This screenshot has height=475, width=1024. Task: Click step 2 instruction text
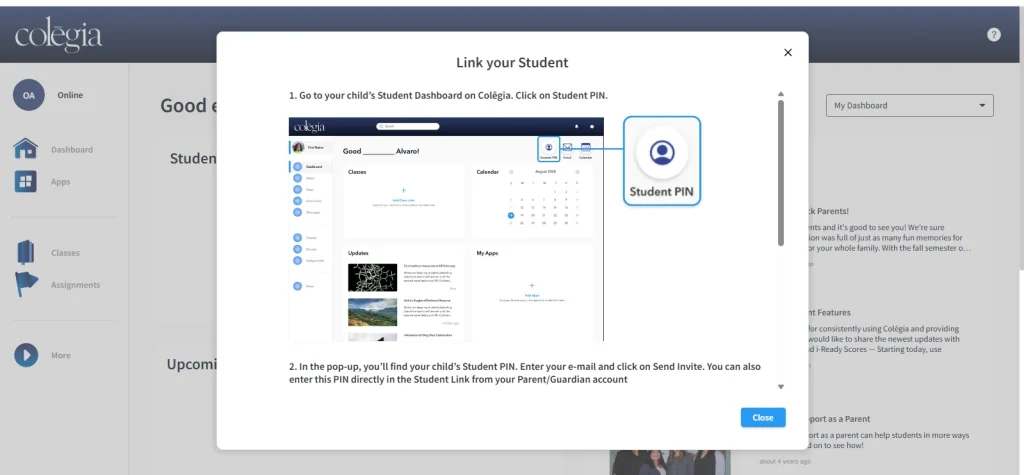coord(524,373)
